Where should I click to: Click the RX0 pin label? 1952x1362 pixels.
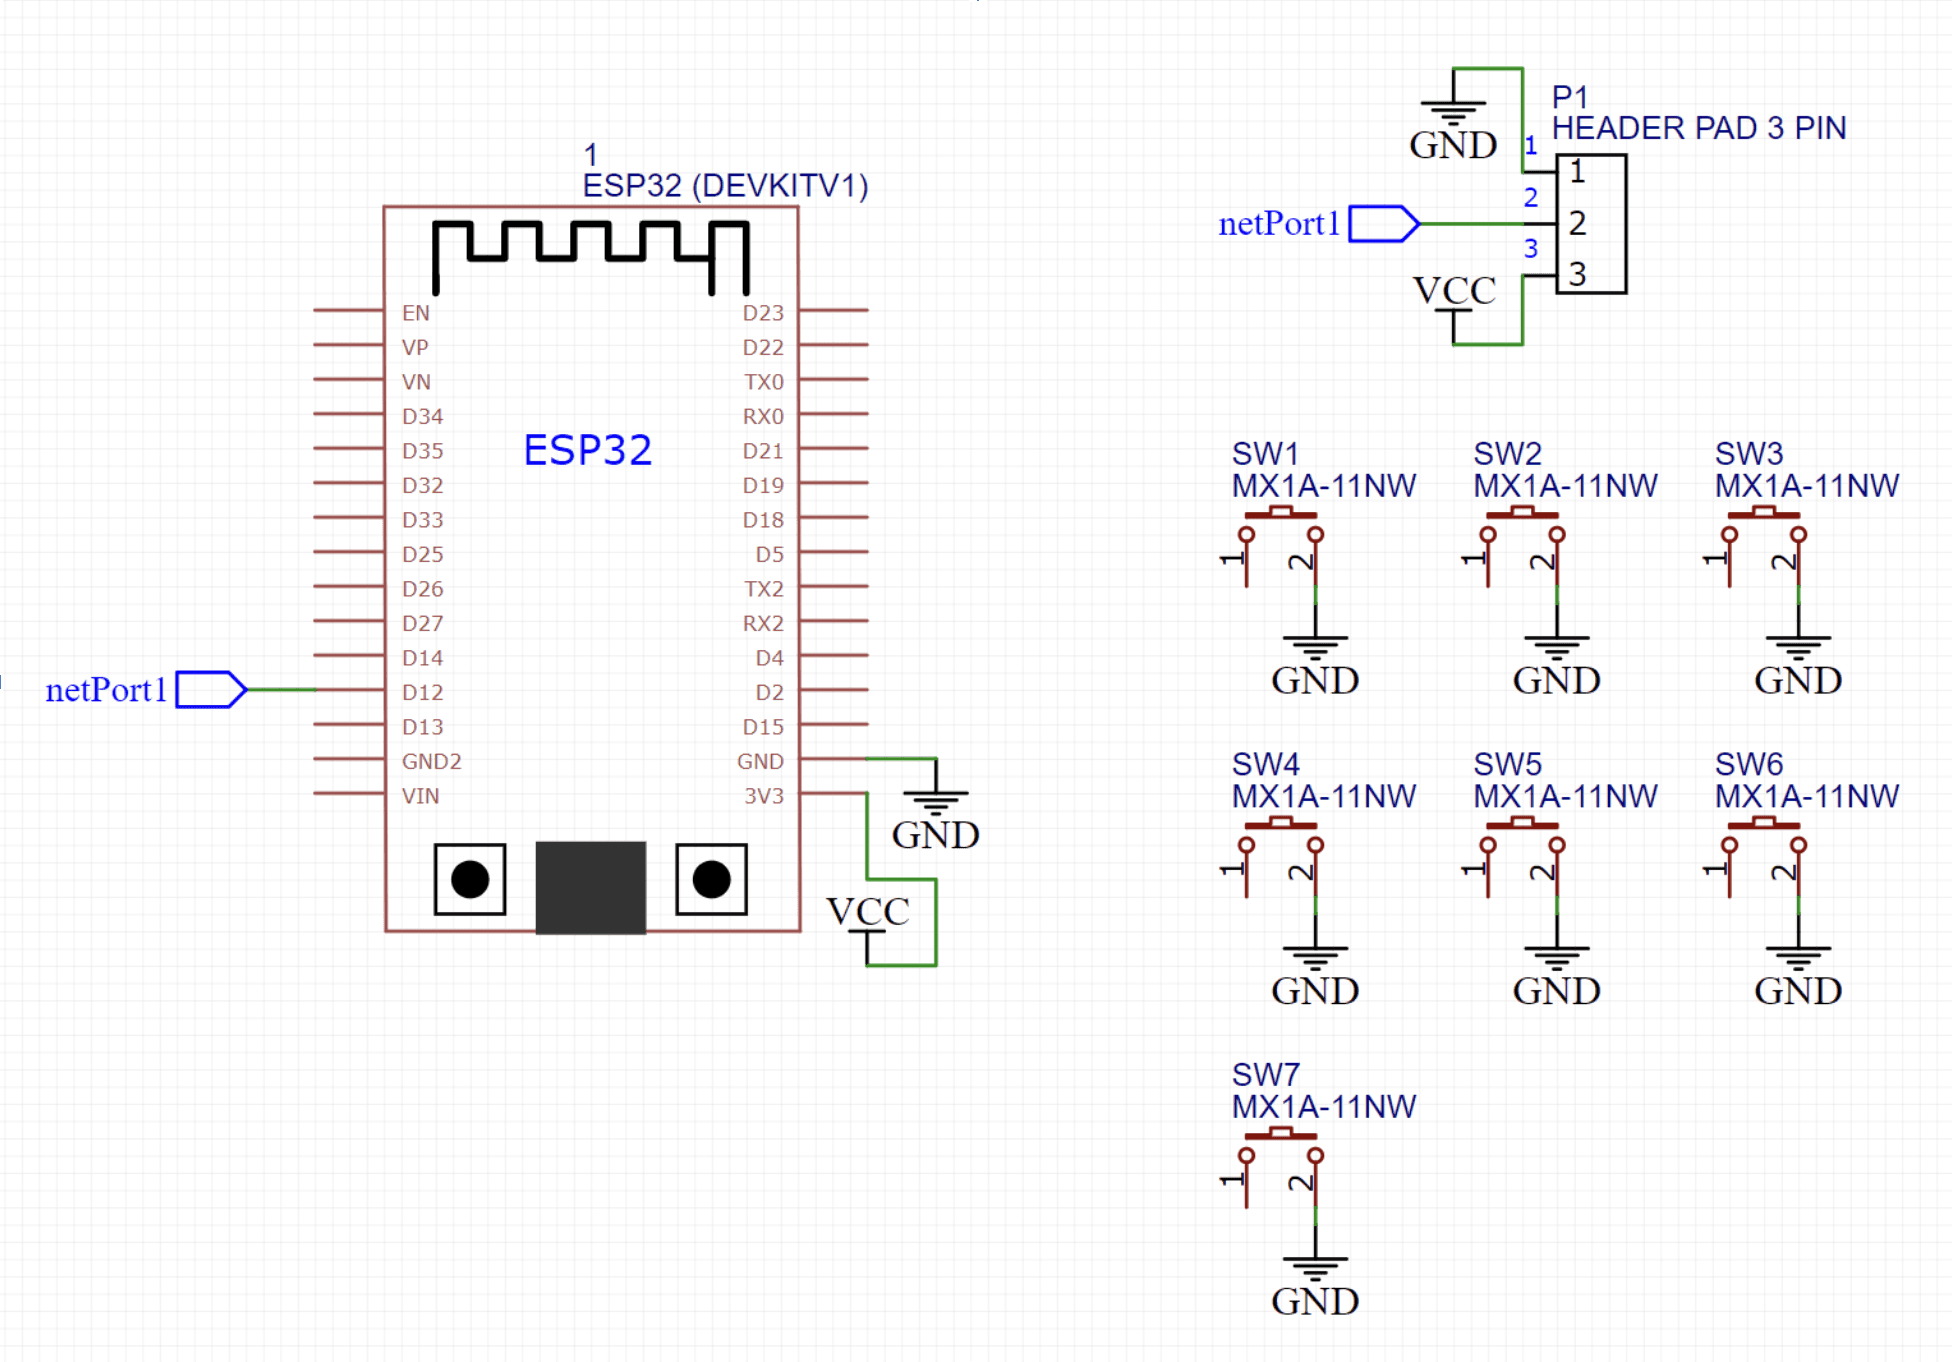(763, 417)
